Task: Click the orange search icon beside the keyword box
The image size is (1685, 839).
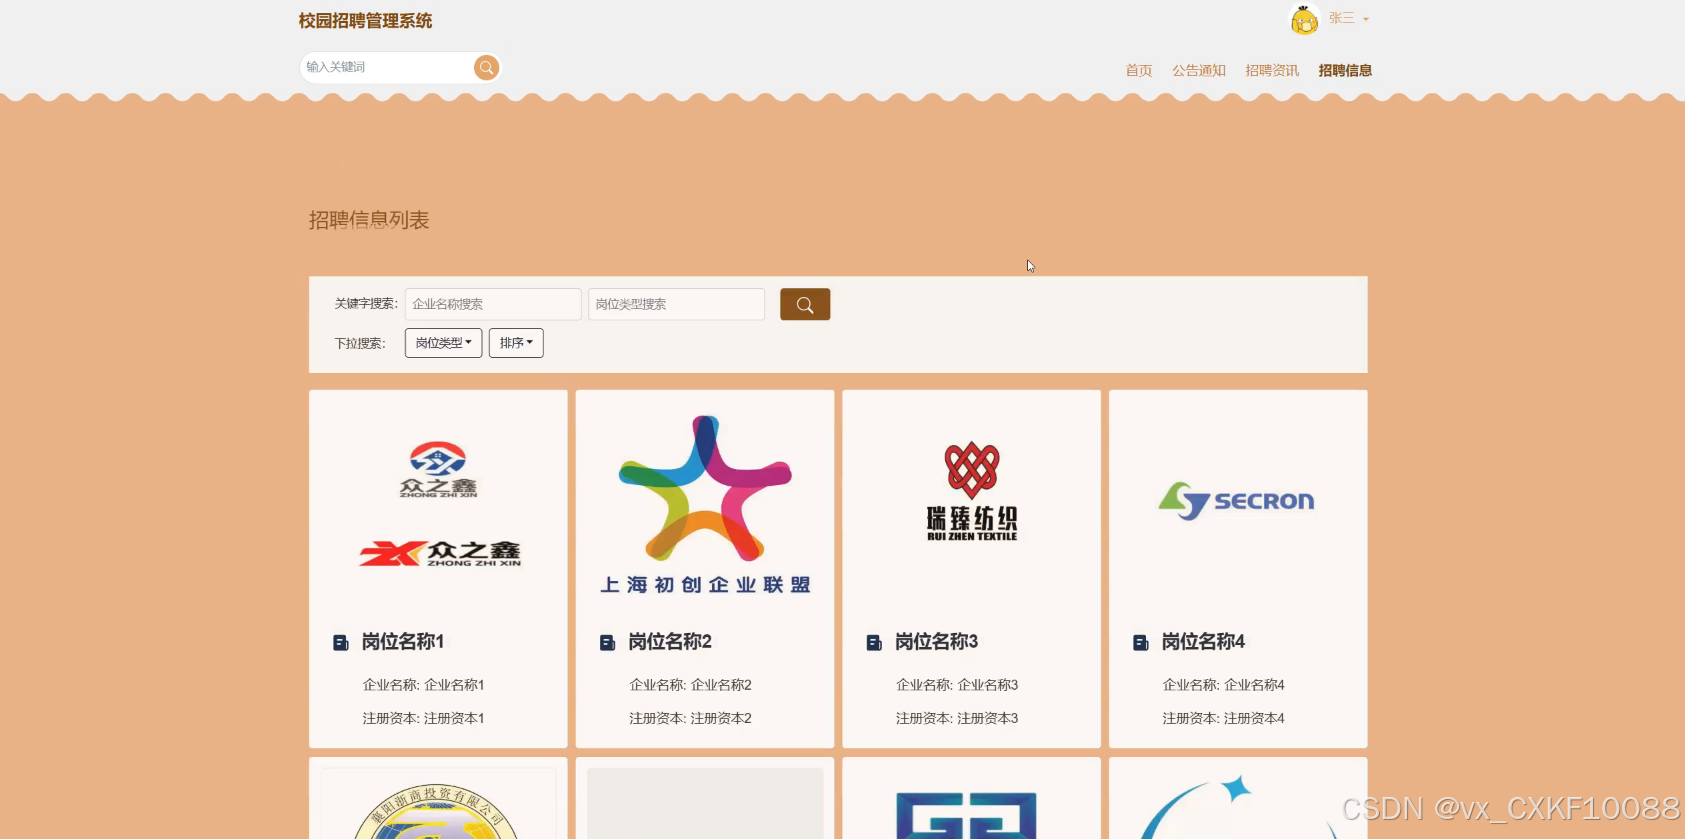Action: click(x=486, y=67)
